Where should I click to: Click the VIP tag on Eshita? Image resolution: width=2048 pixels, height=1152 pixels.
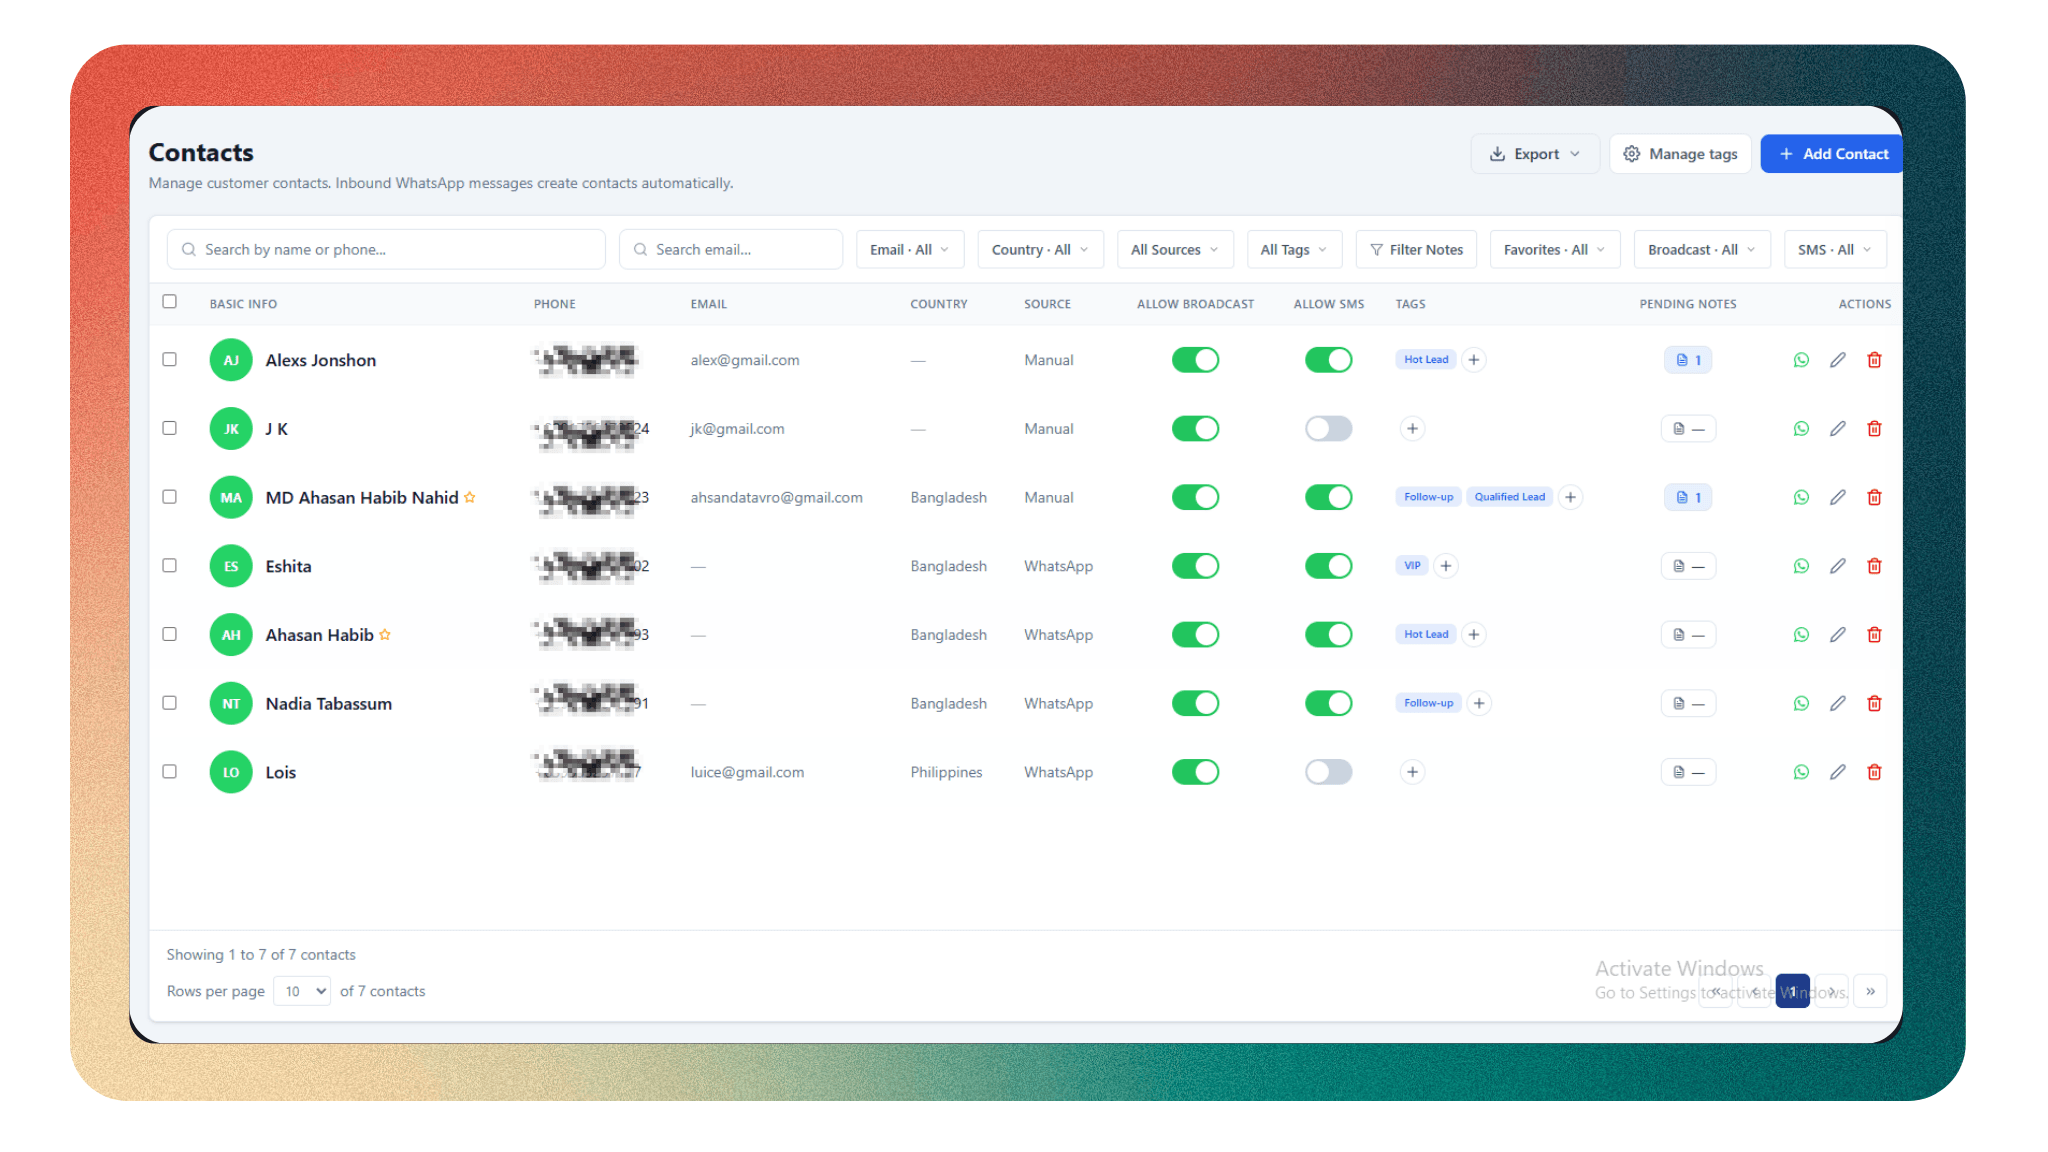coord(1412,566)
